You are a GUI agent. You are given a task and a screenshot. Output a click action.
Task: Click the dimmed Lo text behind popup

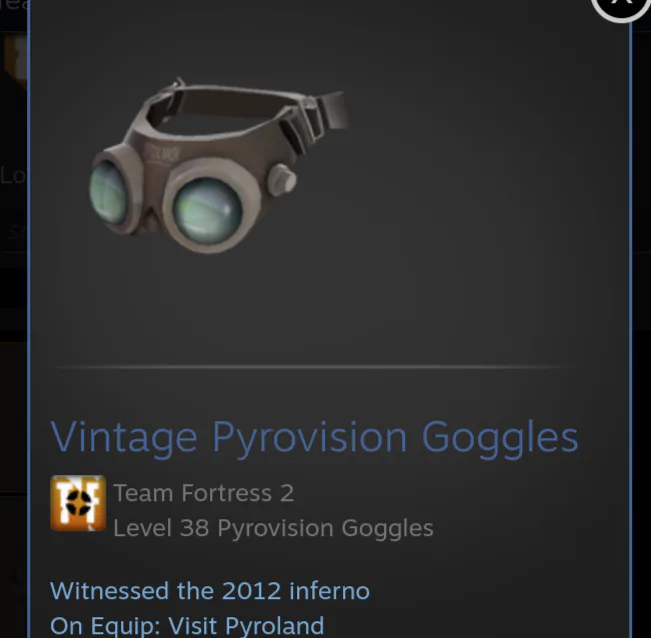(12, 175)
